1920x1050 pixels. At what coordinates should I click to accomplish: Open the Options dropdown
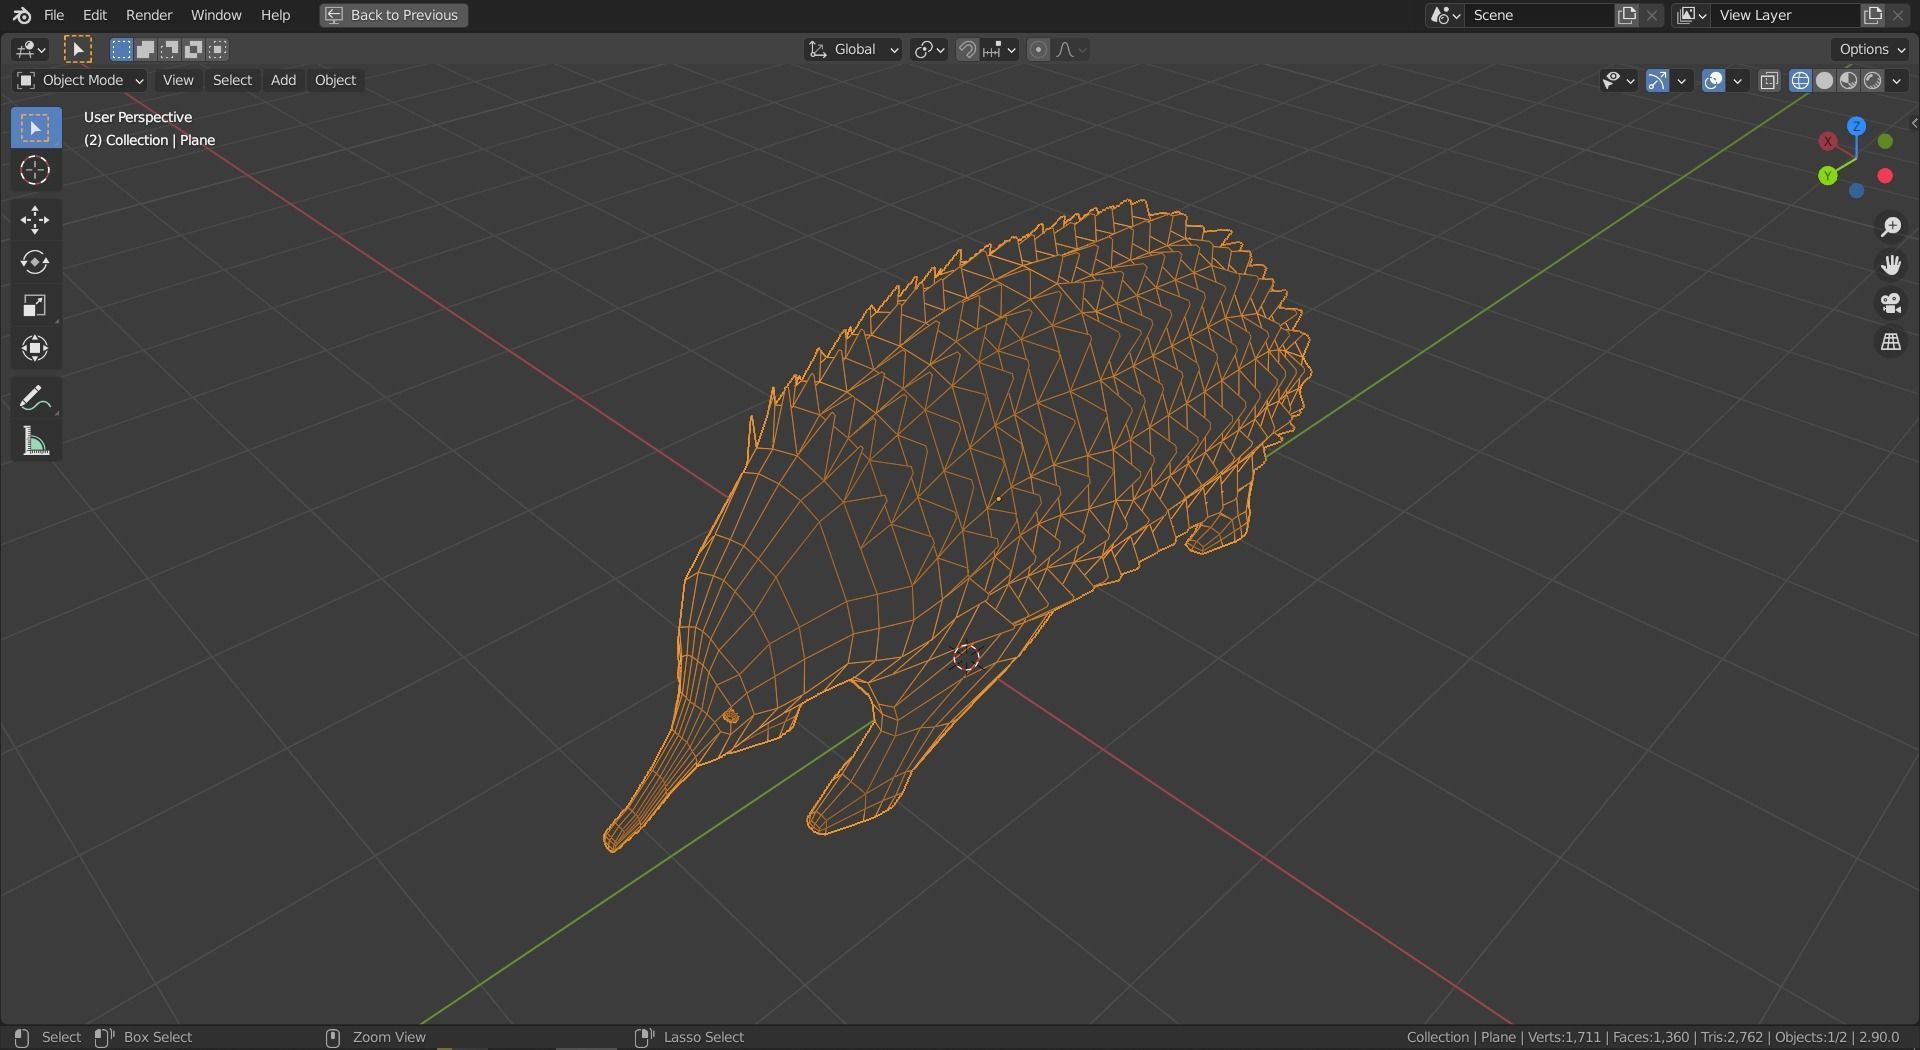(1872, 49)
